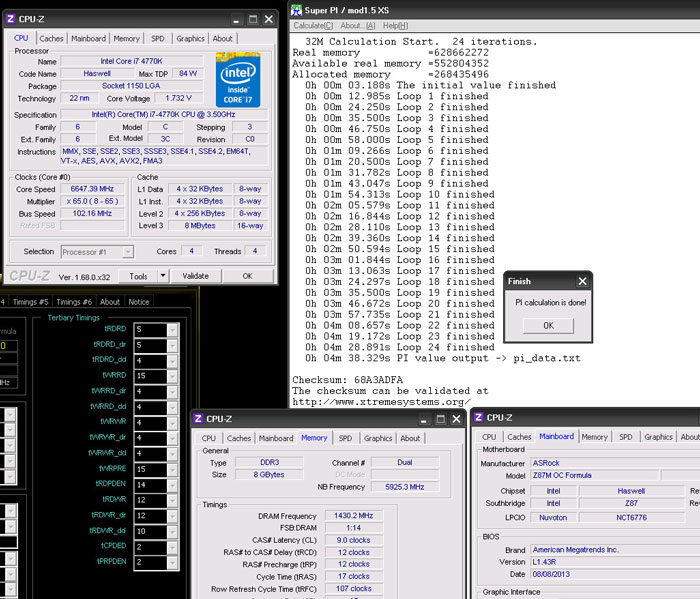700x599 pixels.
Task: Click the Super PI title bar icon
Action: point(297,10)
